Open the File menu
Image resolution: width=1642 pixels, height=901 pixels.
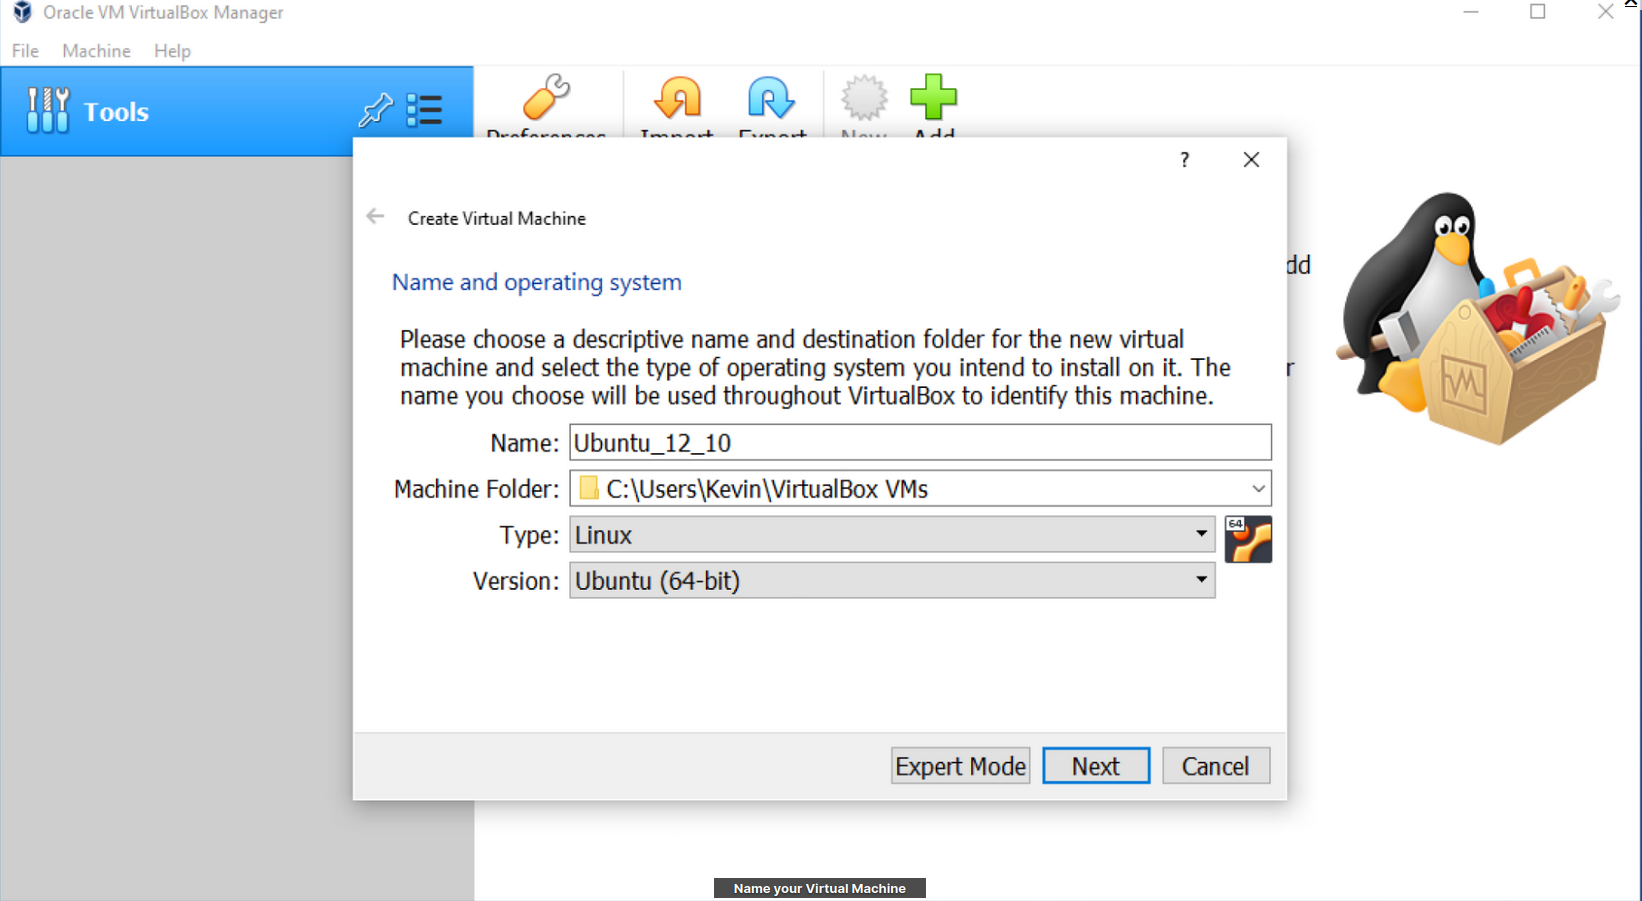tap(23, 50)
